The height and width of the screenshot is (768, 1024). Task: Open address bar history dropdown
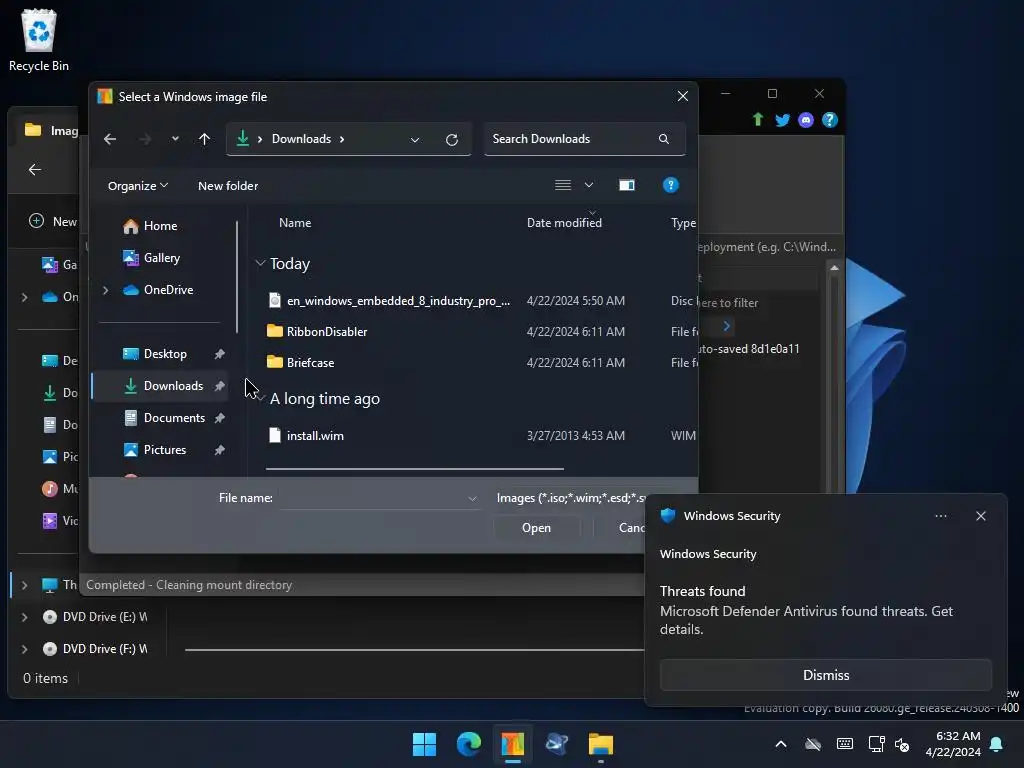(415, 140)
